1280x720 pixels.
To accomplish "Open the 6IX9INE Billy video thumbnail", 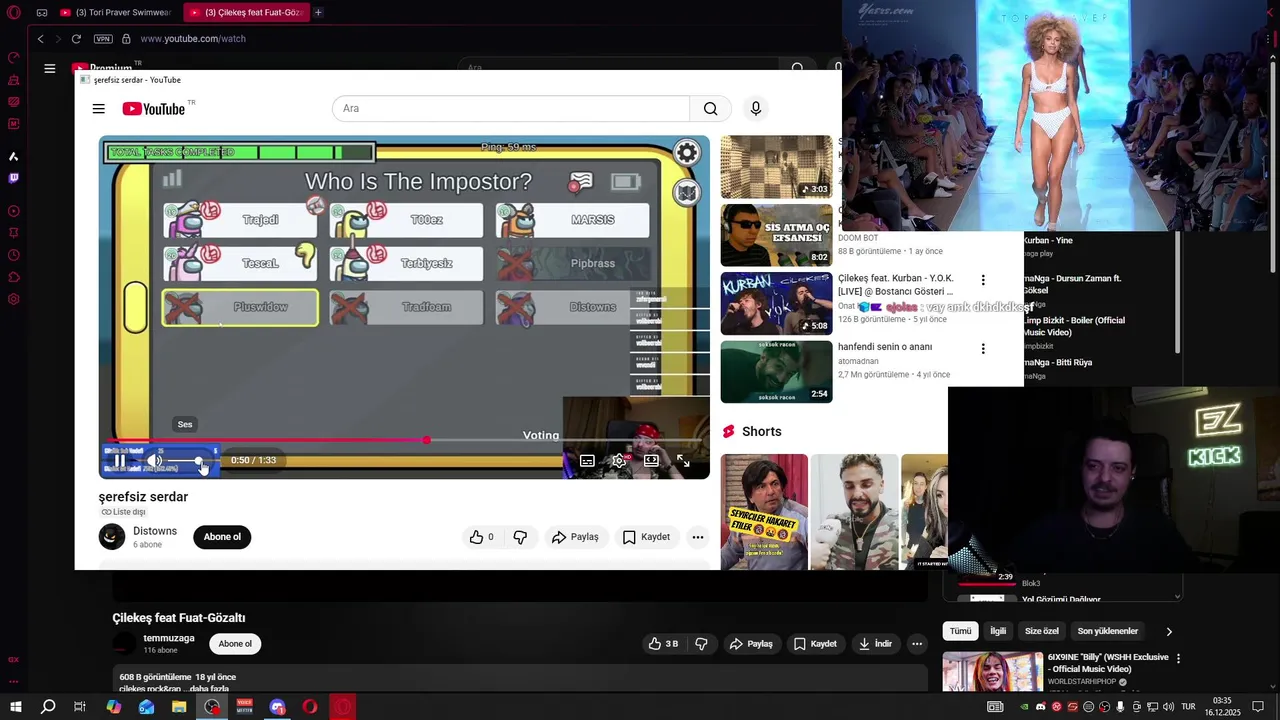I will (x=993, y=672).
